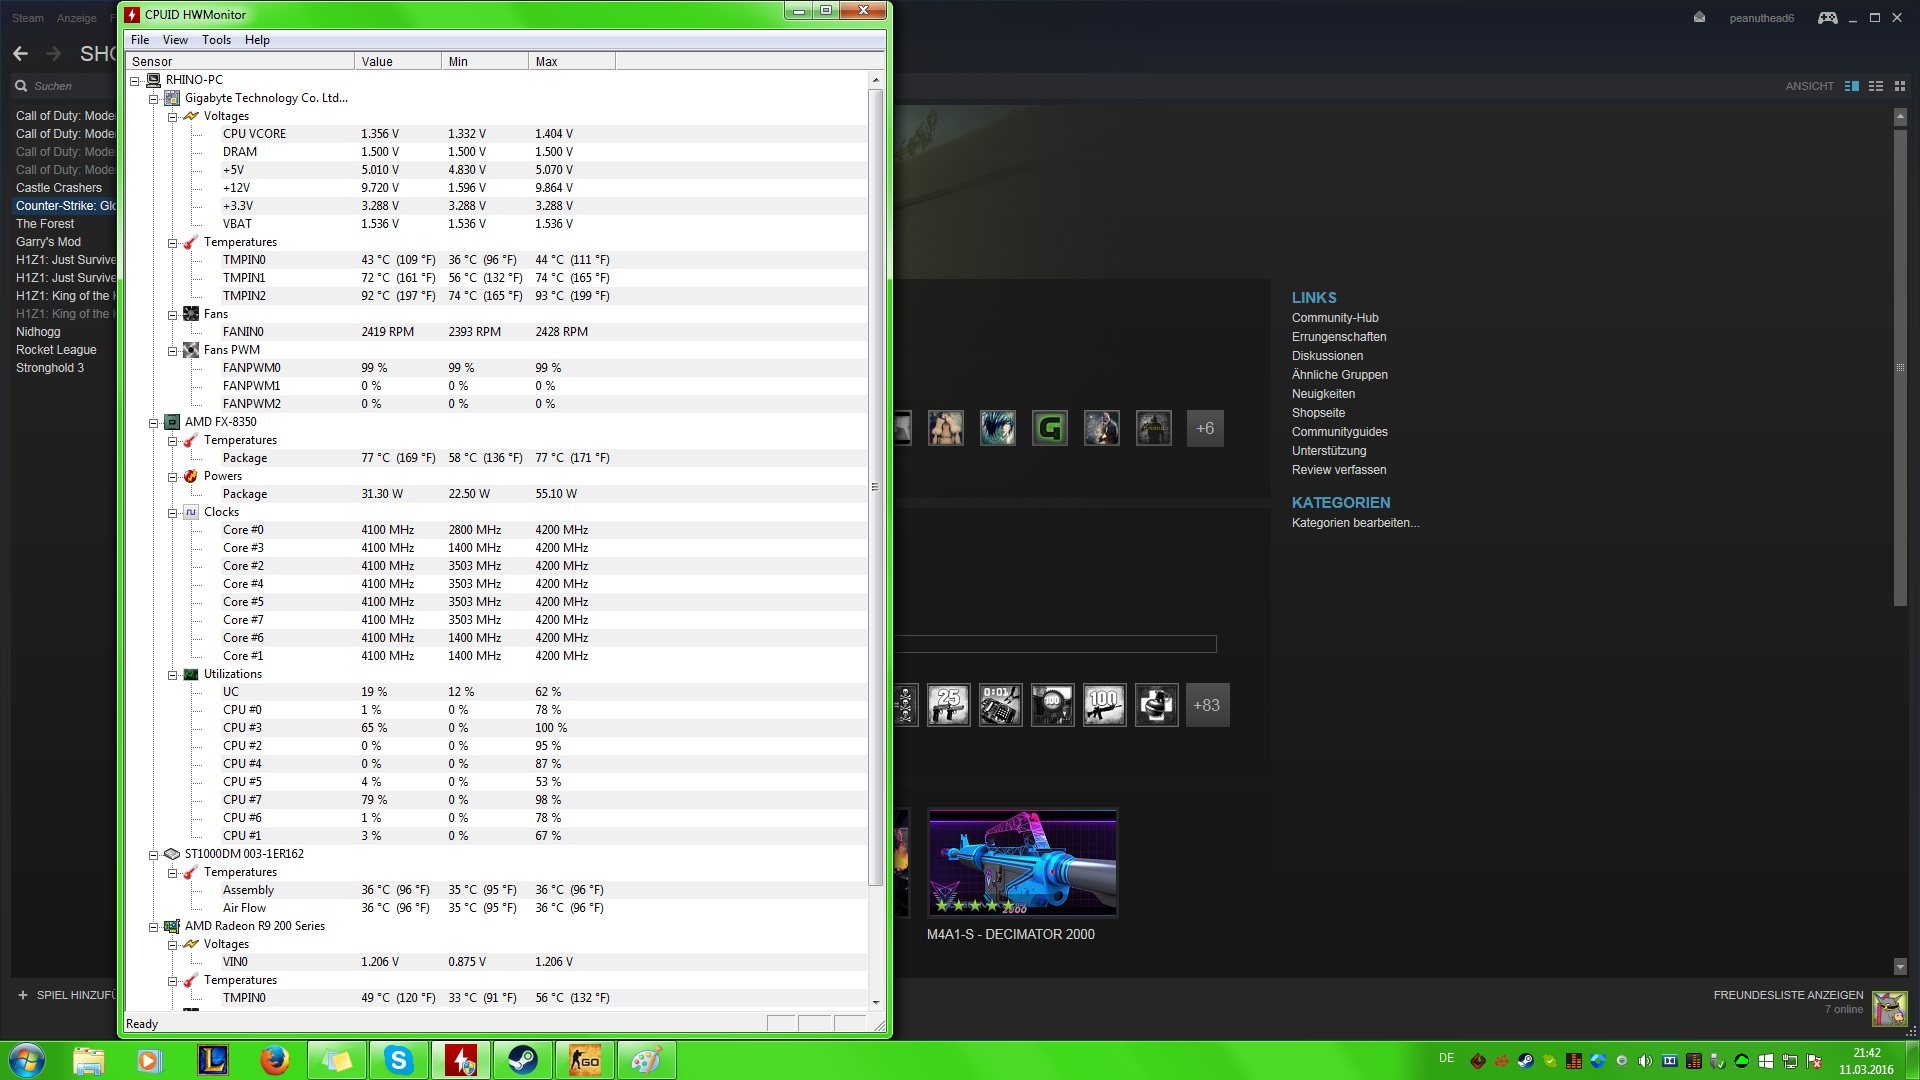Open the View menu in HWMonitor
Image resolution: width=1920 pixels, height=1080 pixels.
175,40
